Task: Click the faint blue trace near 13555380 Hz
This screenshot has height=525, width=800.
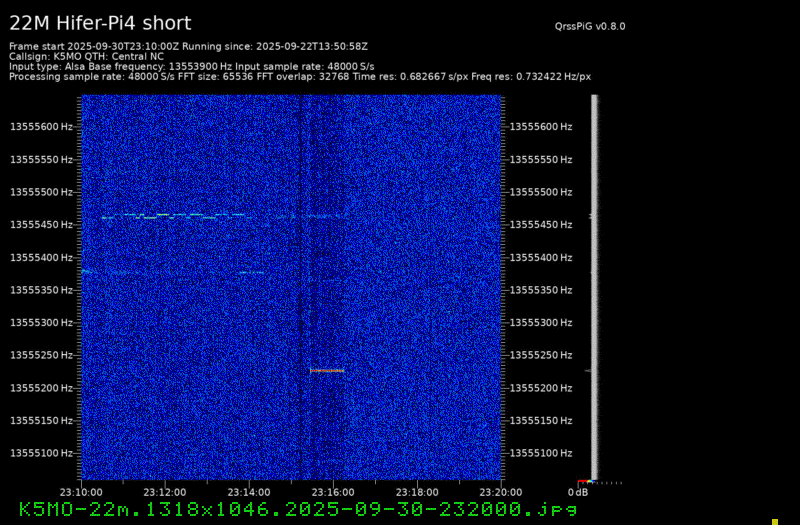Action: coord(150,272)
